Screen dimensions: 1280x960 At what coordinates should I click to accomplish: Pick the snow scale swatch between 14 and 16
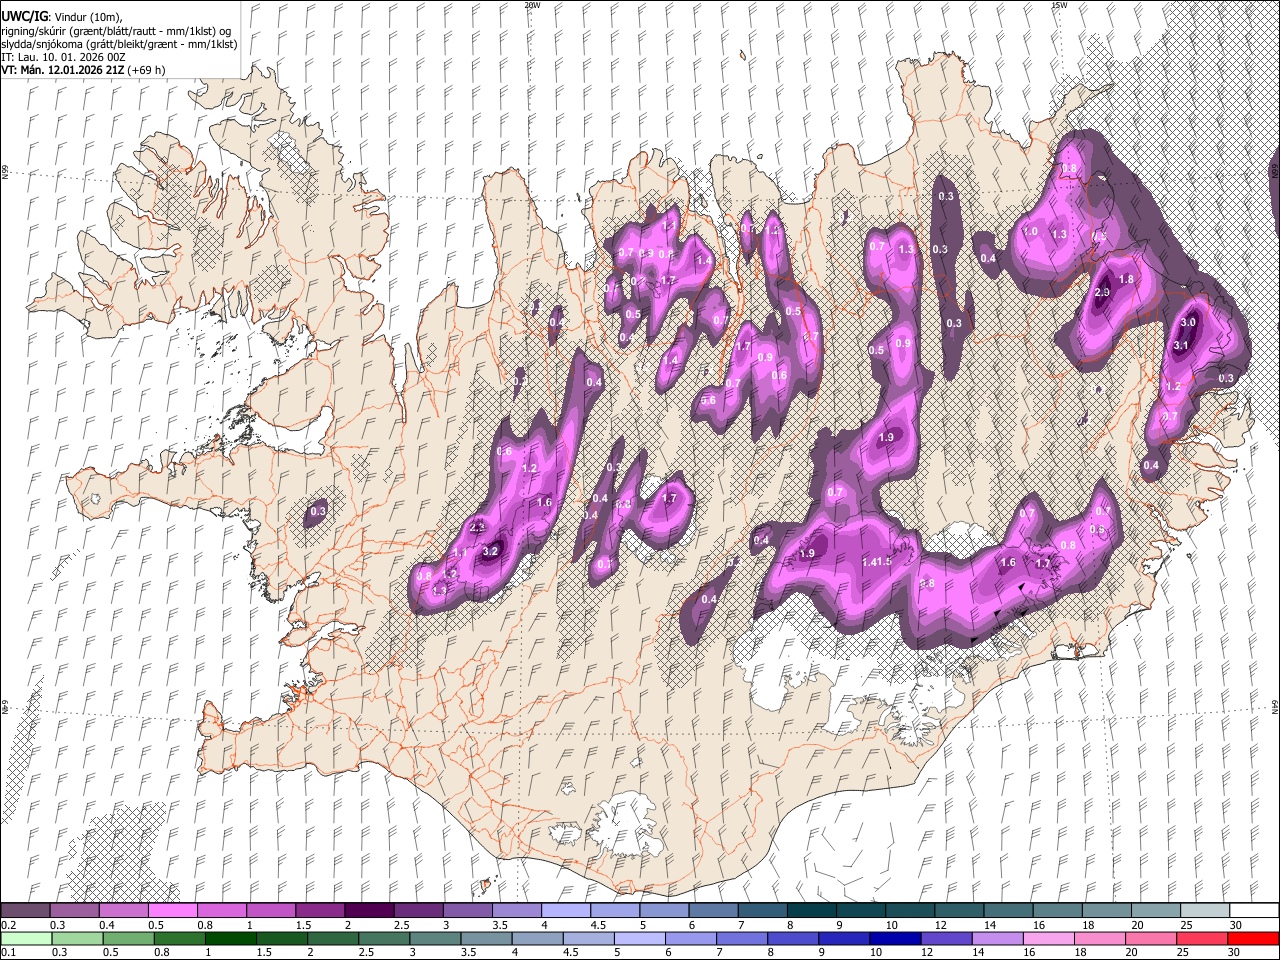pos(1007,910)
